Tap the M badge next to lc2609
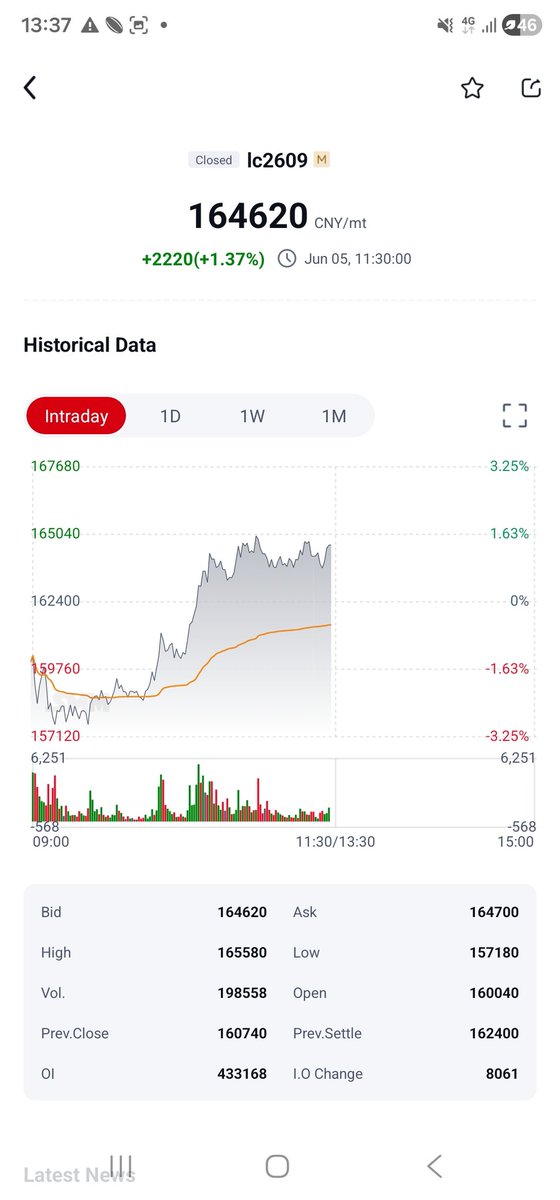560x1200 pixels. coord(321,160)
